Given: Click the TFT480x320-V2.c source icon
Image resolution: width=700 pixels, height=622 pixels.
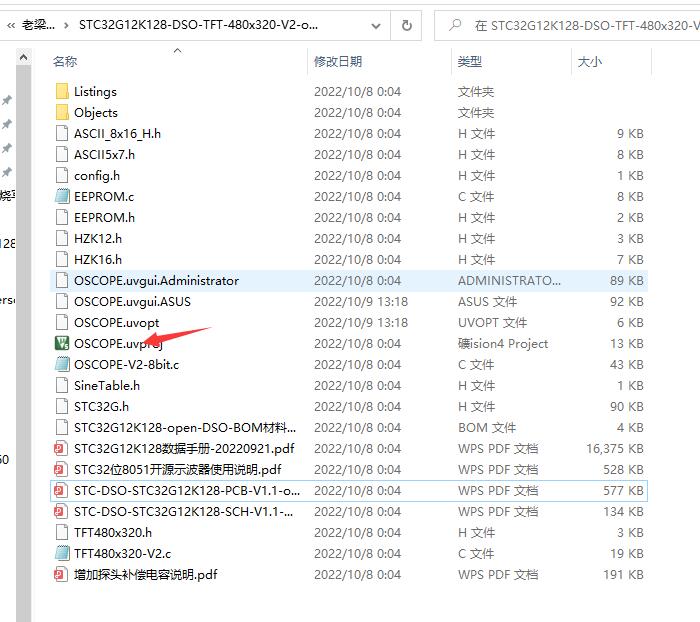Looking at the screenshot, I should (x=62, y=553).
